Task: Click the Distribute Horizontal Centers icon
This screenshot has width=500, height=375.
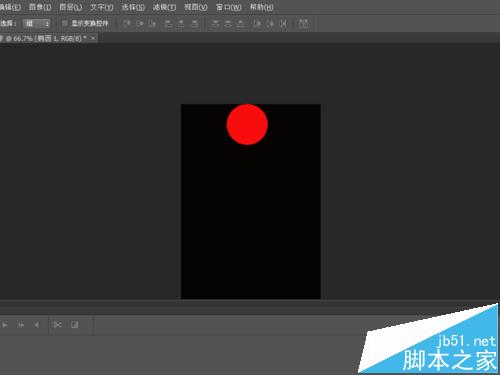Action: pos(270,23)
